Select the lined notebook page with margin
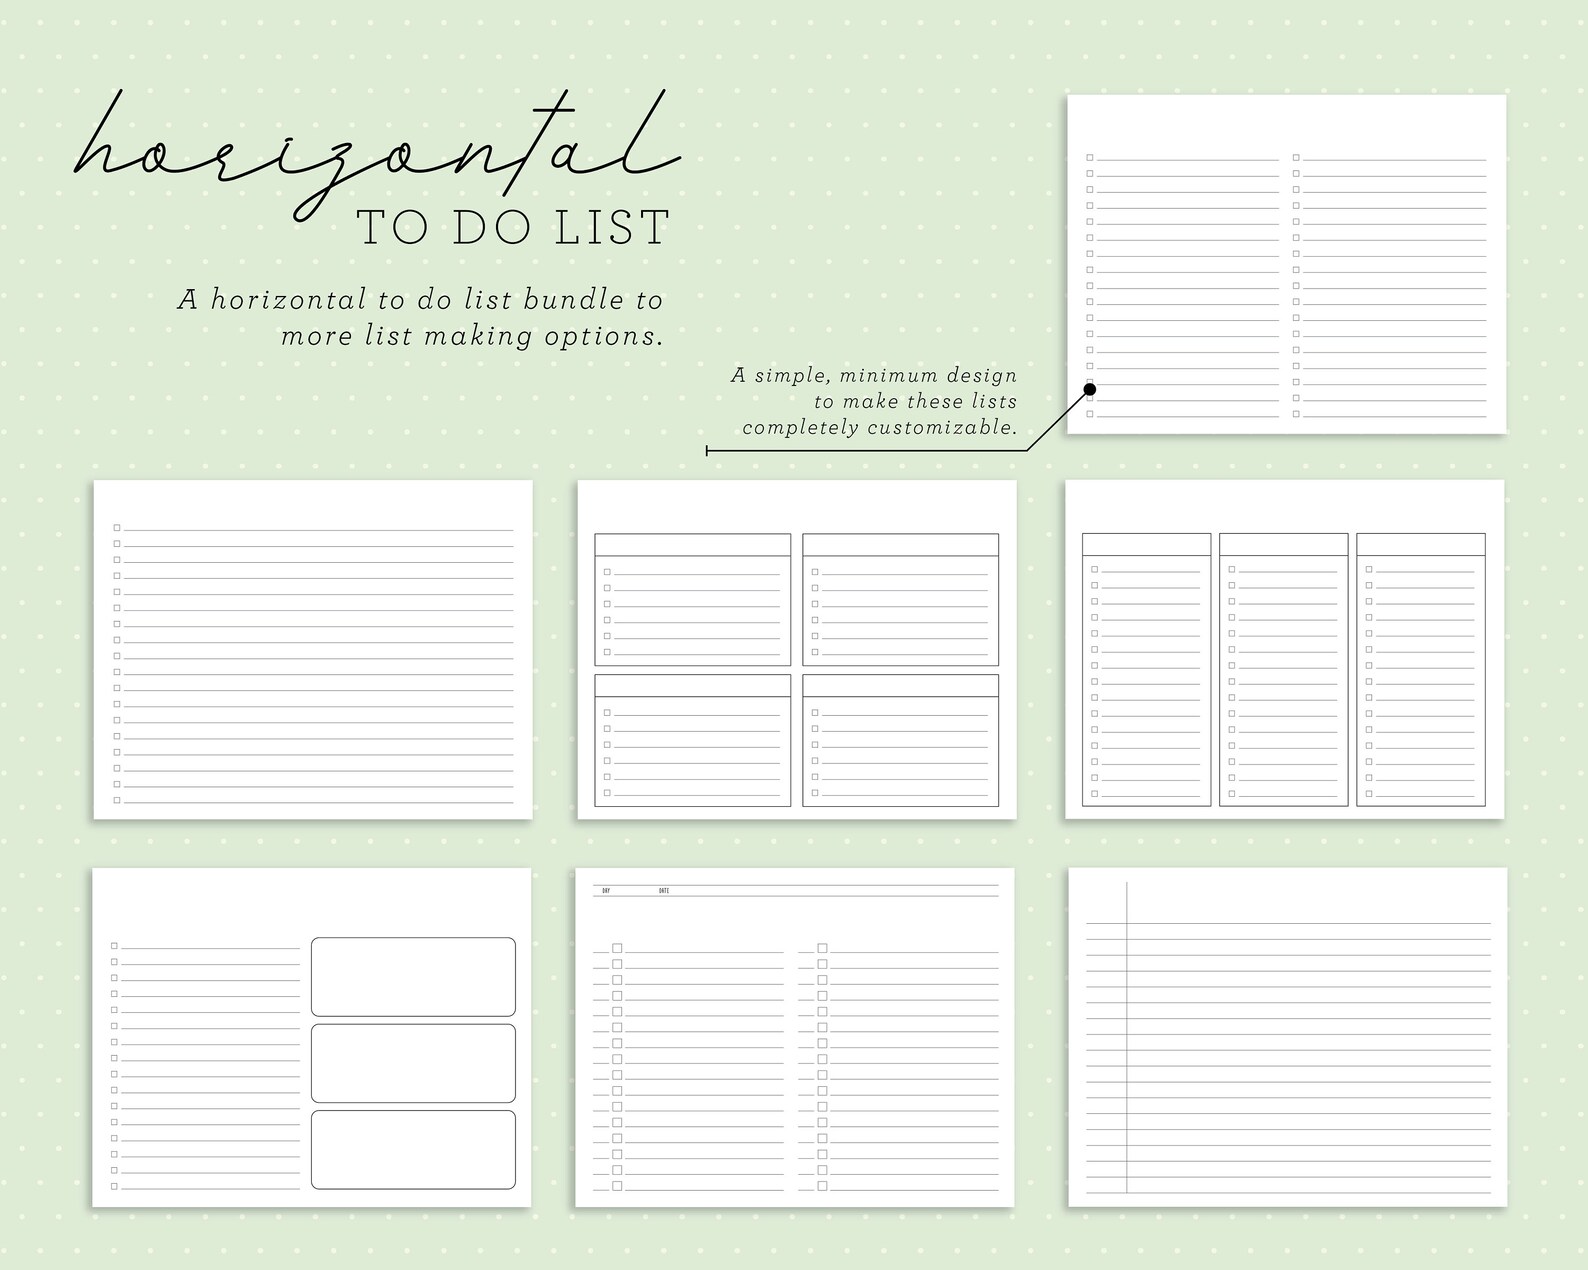The image size is (1588, 1270). 1287,1037
